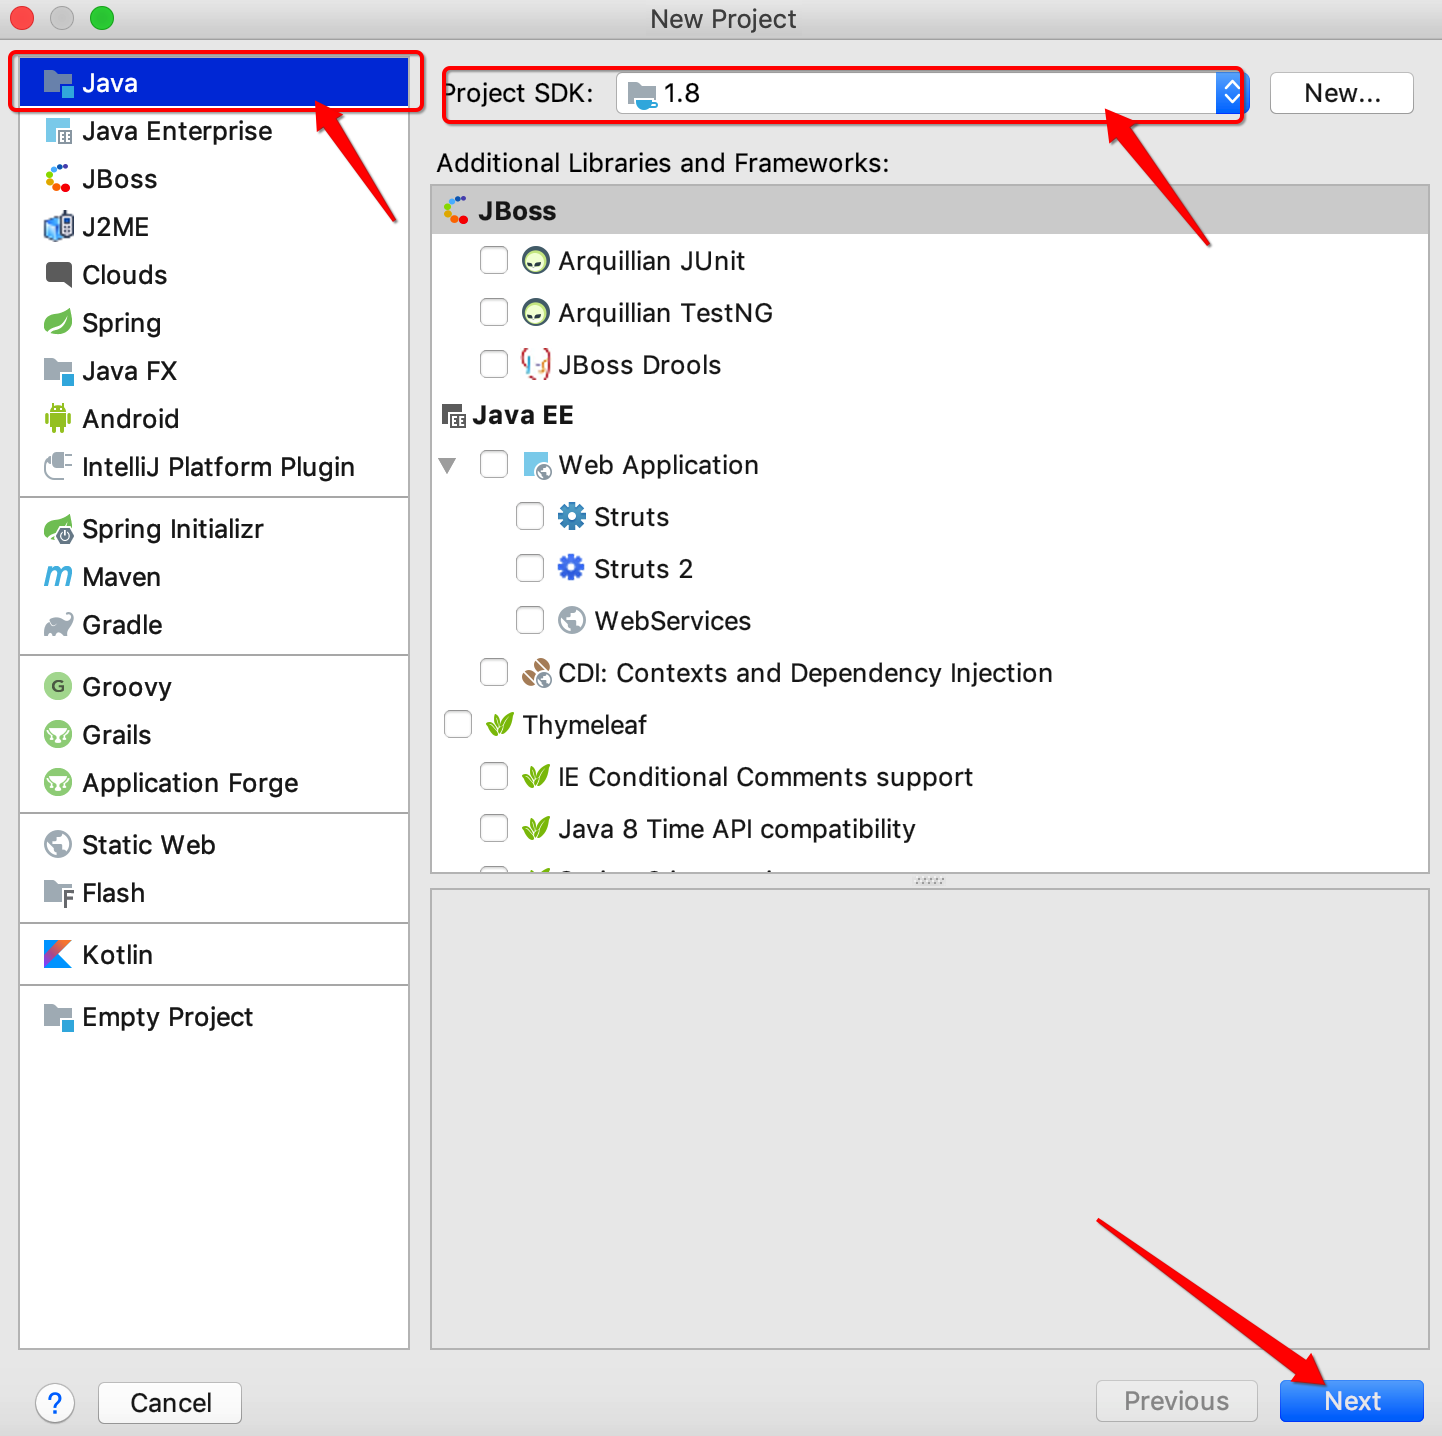
Task: Click the Gradle elephant icon
Action: point(59,625)
